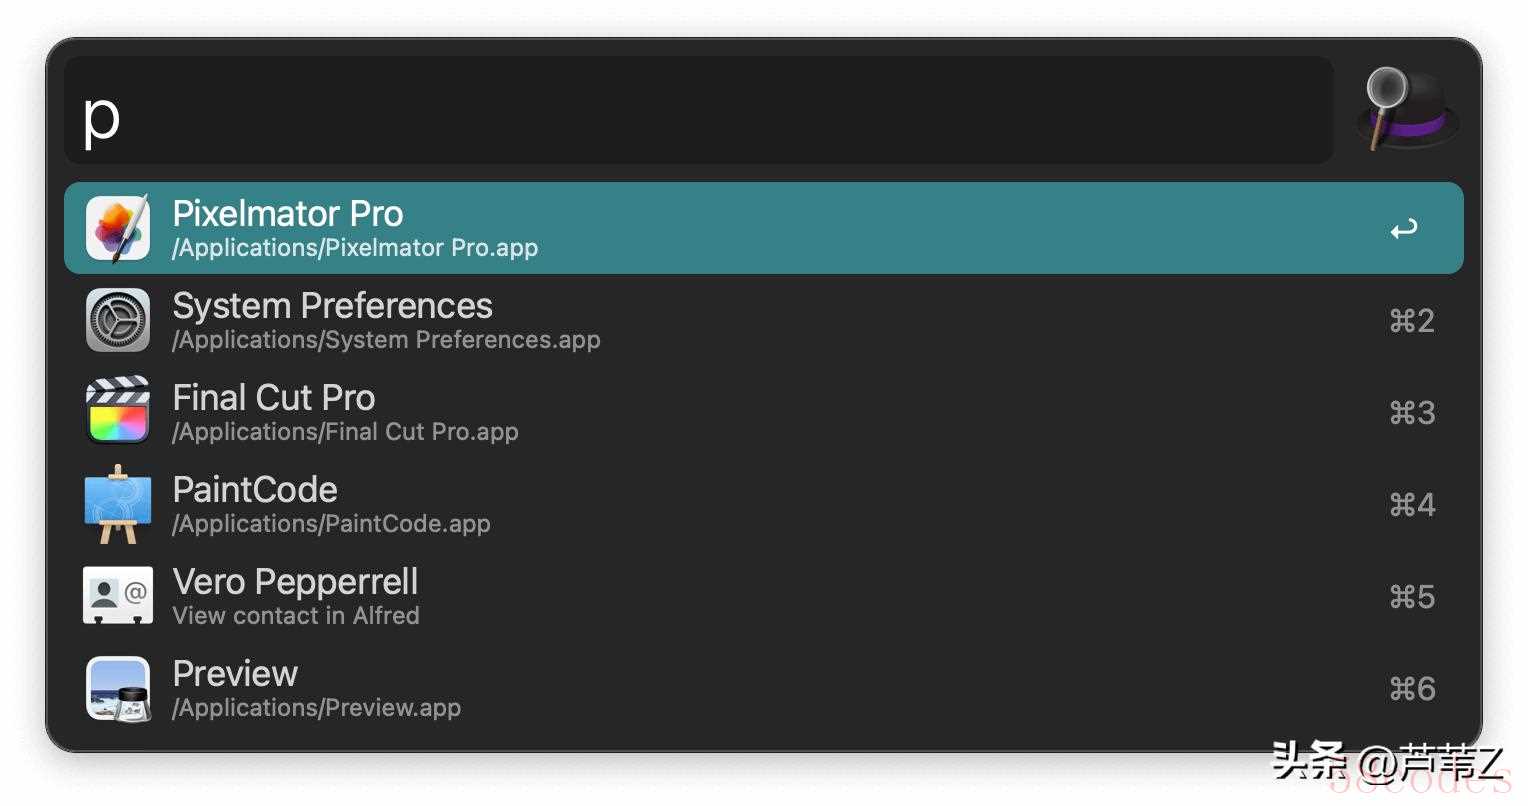Choose PaintCode in the results list
Screen dimensions: 1528x806
click(764, 504)
